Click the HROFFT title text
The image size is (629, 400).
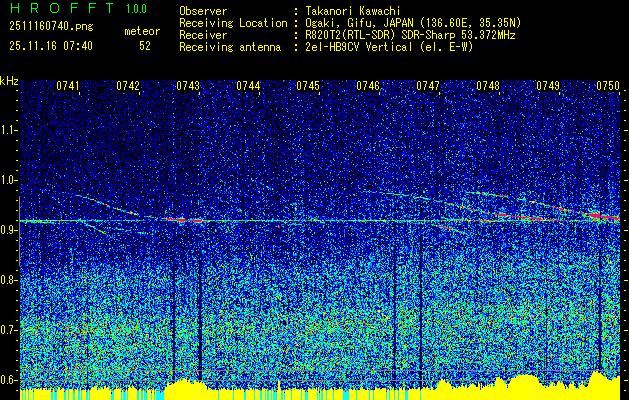(62, 7)
